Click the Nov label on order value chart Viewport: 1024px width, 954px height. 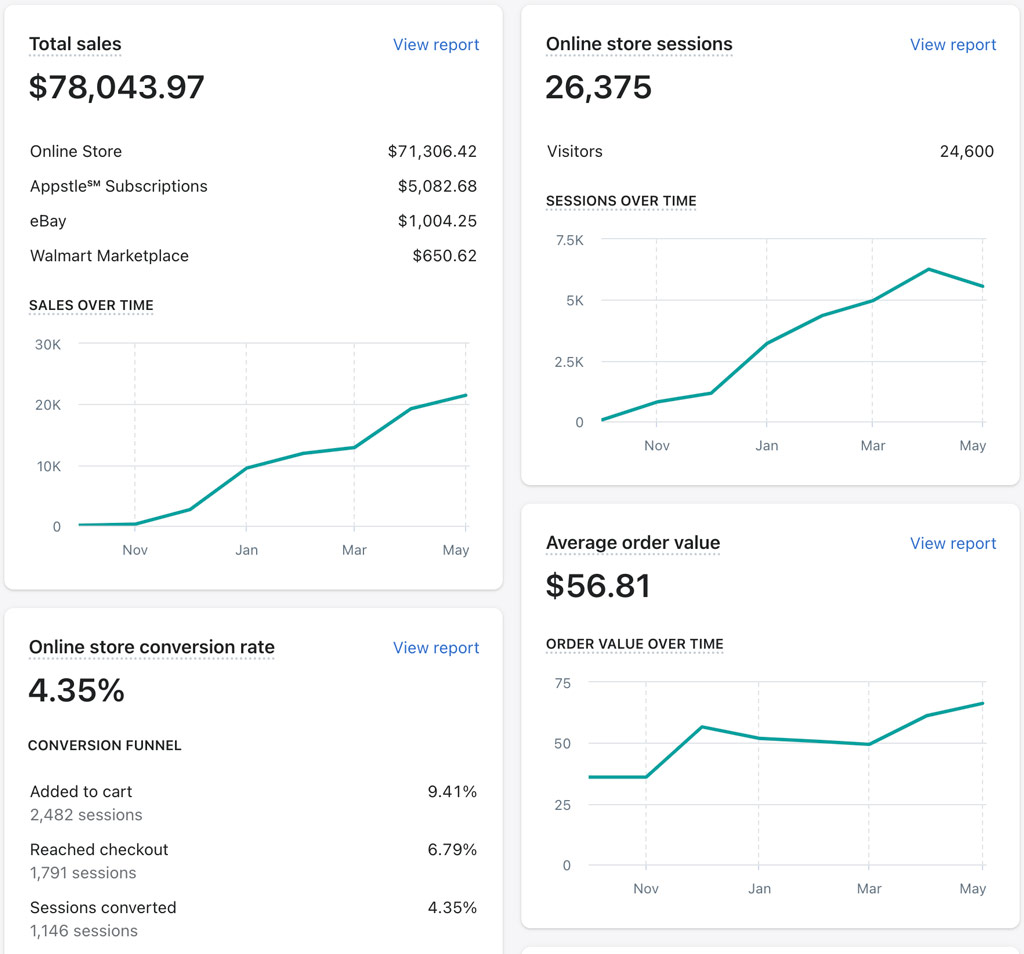tap(646, 889)
